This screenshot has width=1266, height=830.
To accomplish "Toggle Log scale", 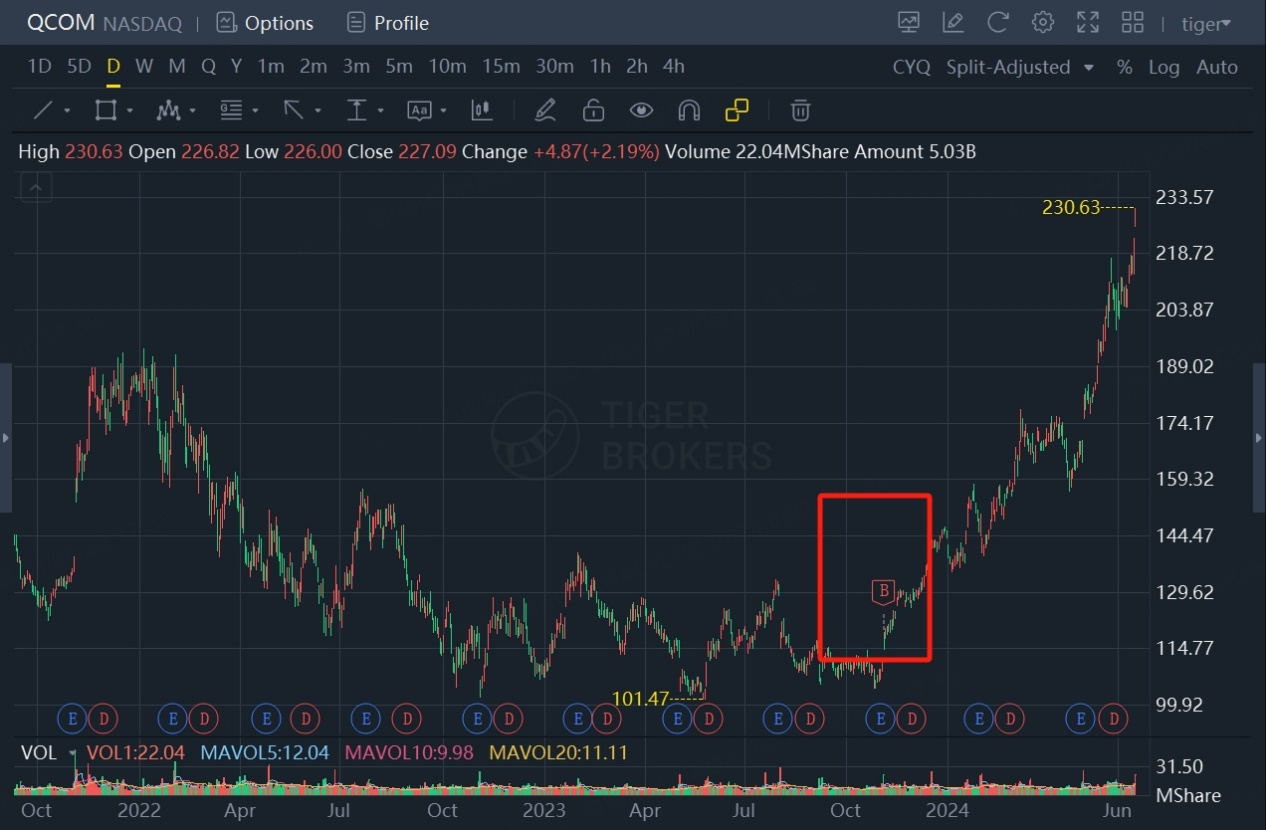I will pos(1164,67).
